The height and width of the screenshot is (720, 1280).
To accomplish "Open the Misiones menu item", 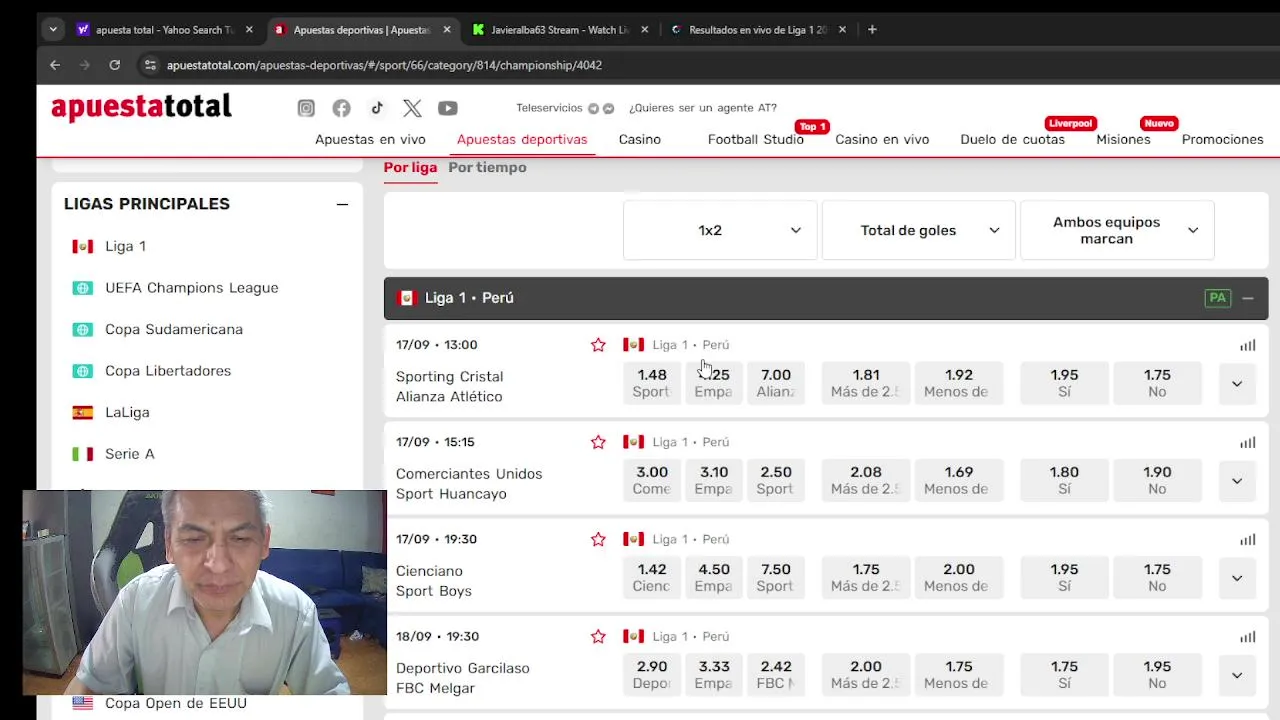I will click(1123, 139).
